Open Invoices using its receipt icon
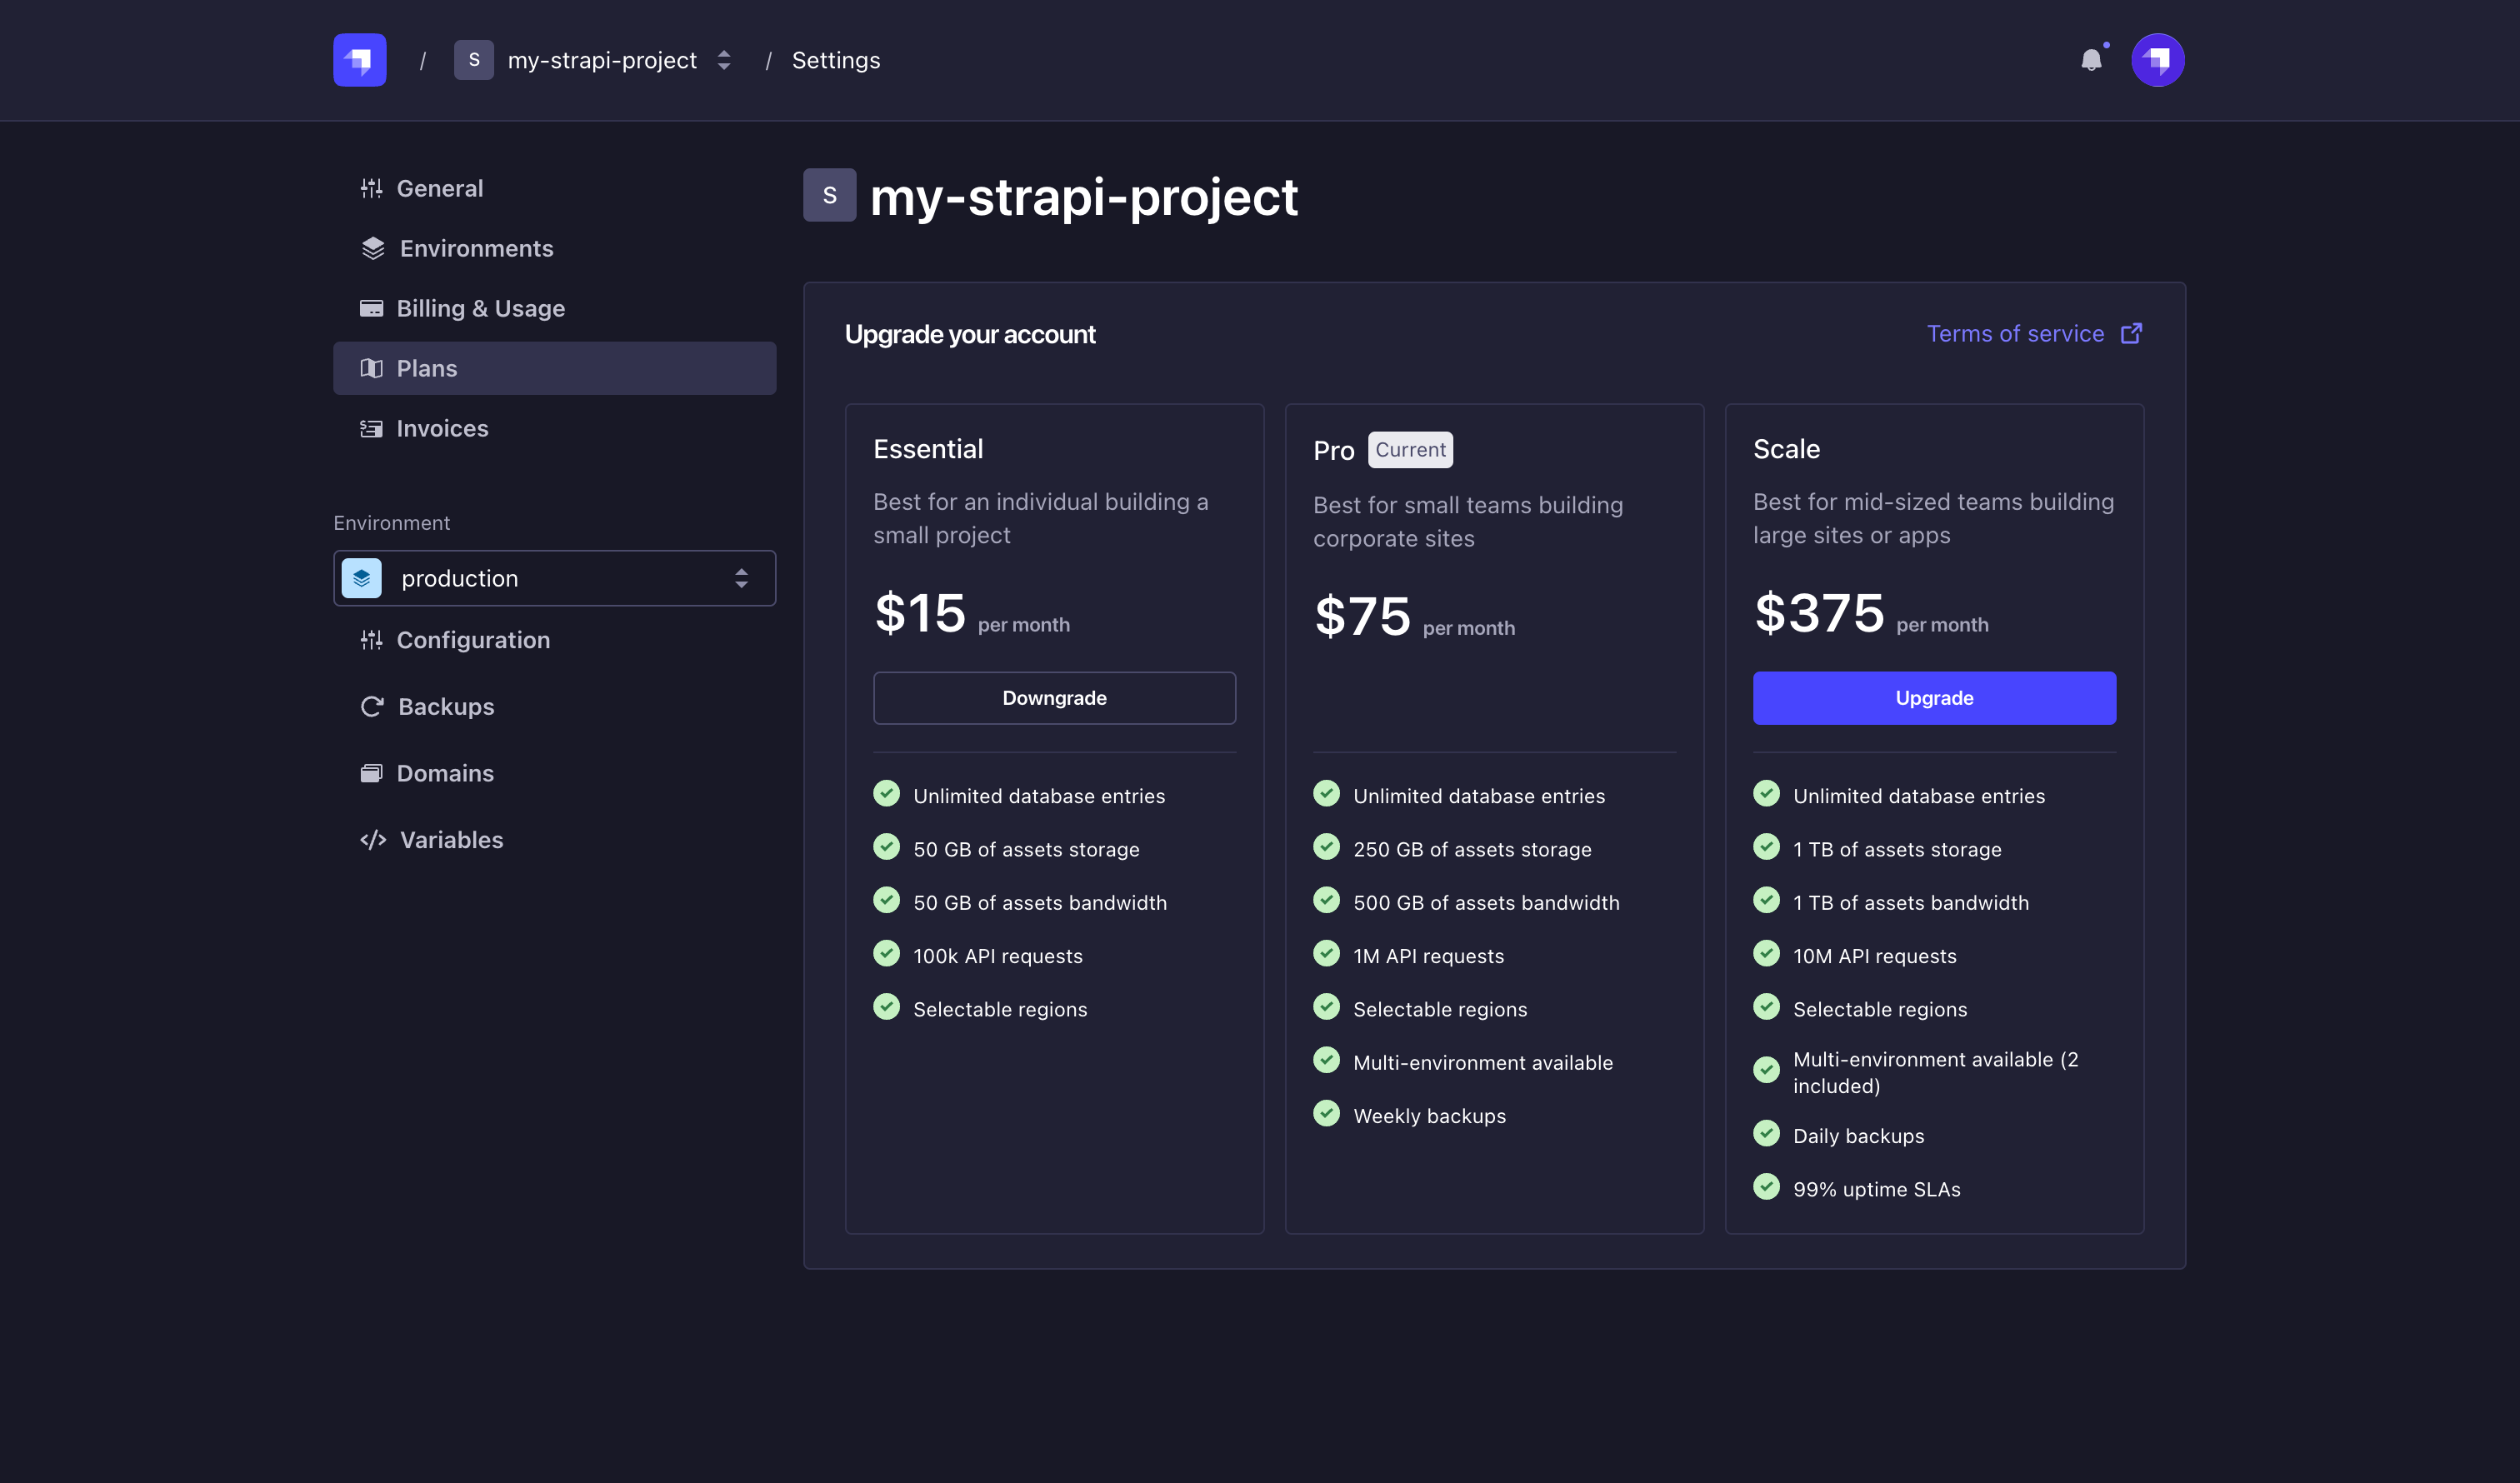Viewport: 2520px width, 1483px height. point(371,428)
